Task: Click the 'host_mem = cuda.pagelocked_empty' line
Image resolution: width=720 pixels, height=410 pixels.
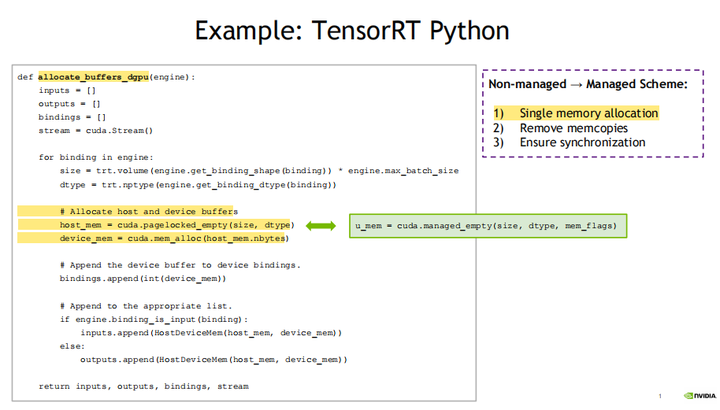Action: (177, 225)
